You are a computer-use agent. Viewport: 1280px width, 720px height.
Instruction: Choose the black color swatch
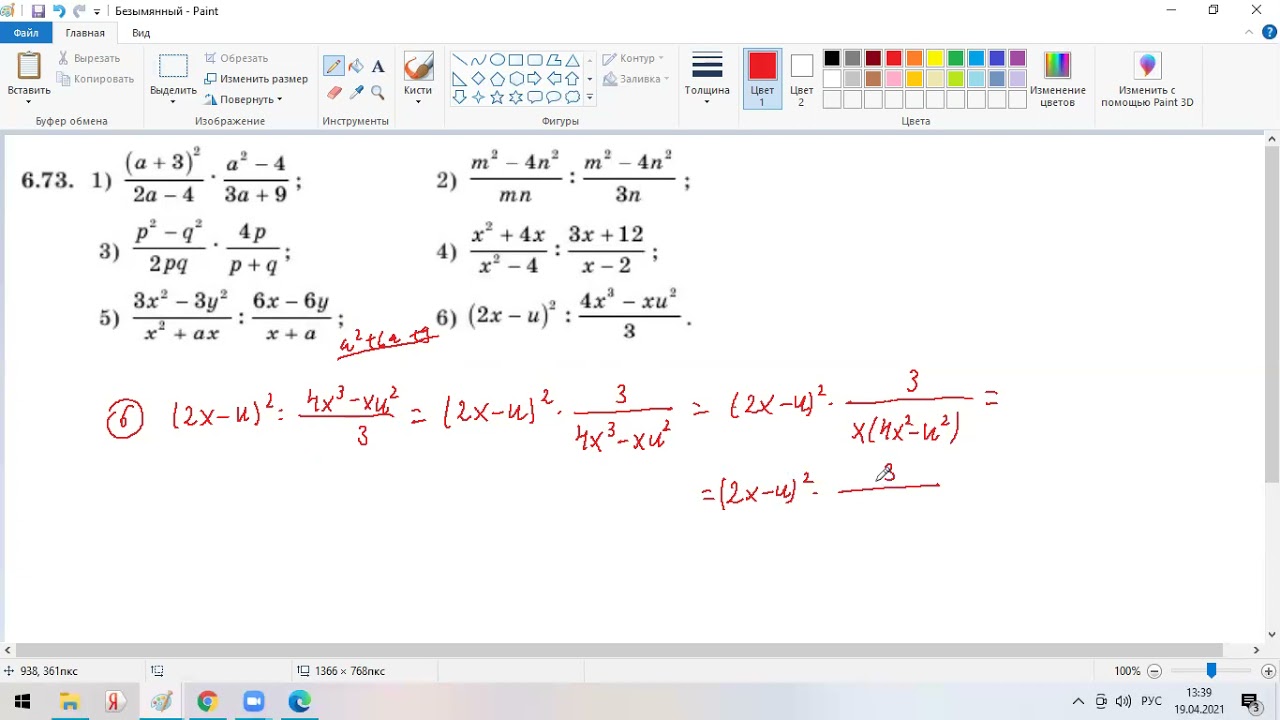(x=832, y=58)
